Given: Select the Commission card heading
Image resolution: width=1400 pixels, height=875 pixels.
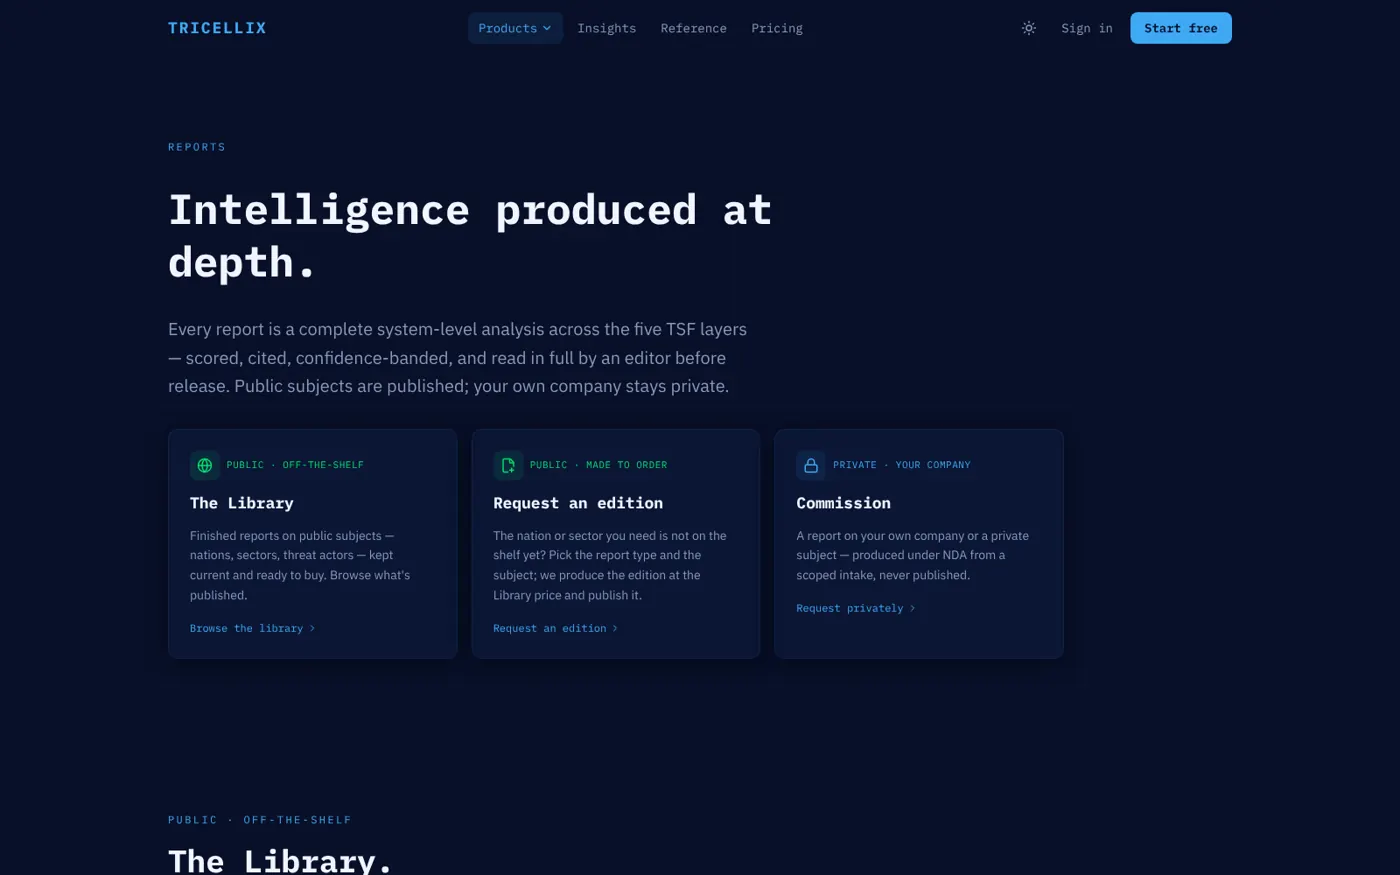Looking at the screenshot, I should (843, 503).
